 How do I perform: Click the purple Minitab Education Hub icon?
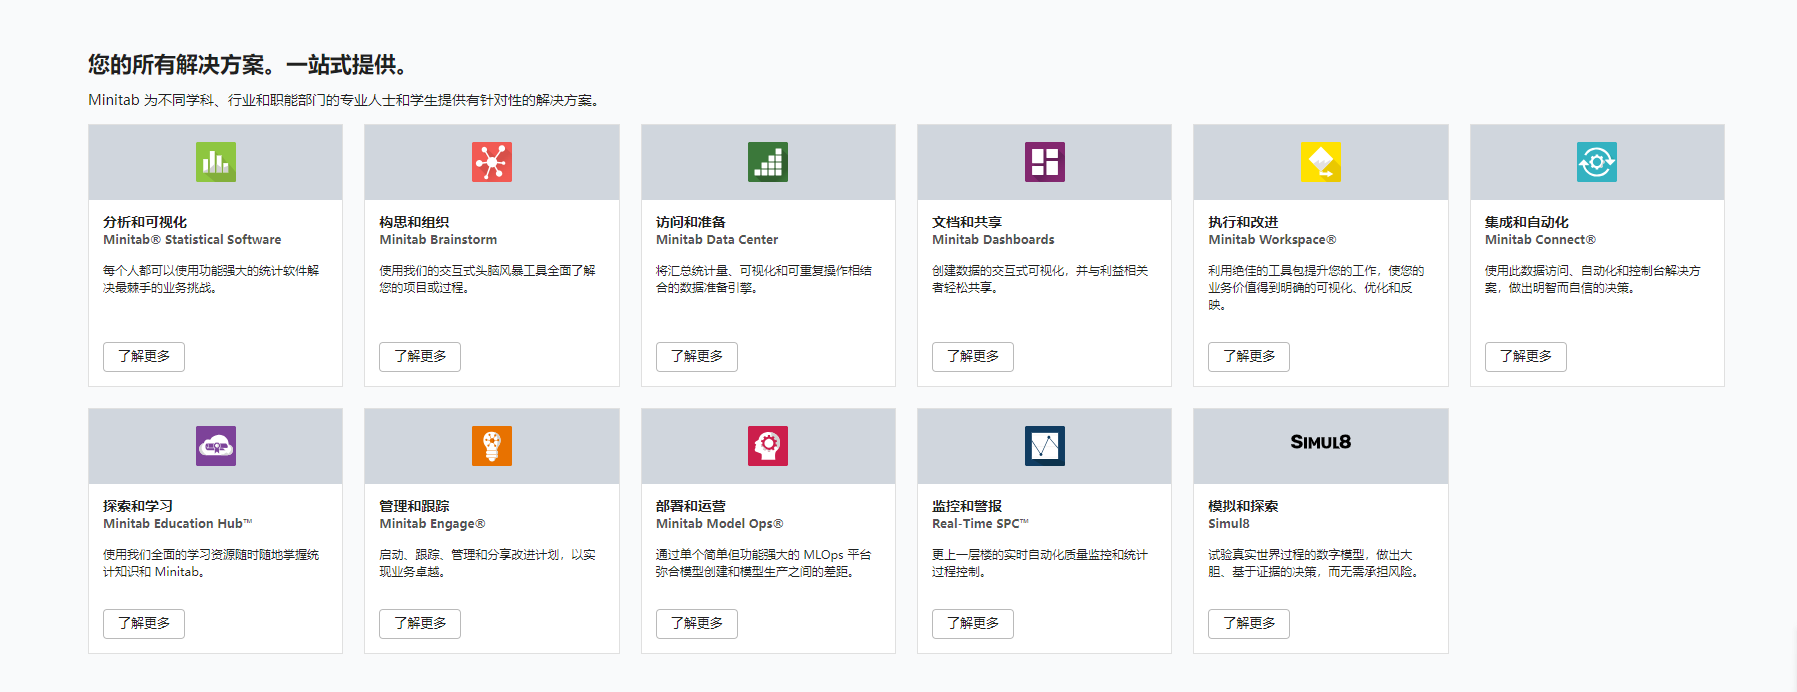216,446
